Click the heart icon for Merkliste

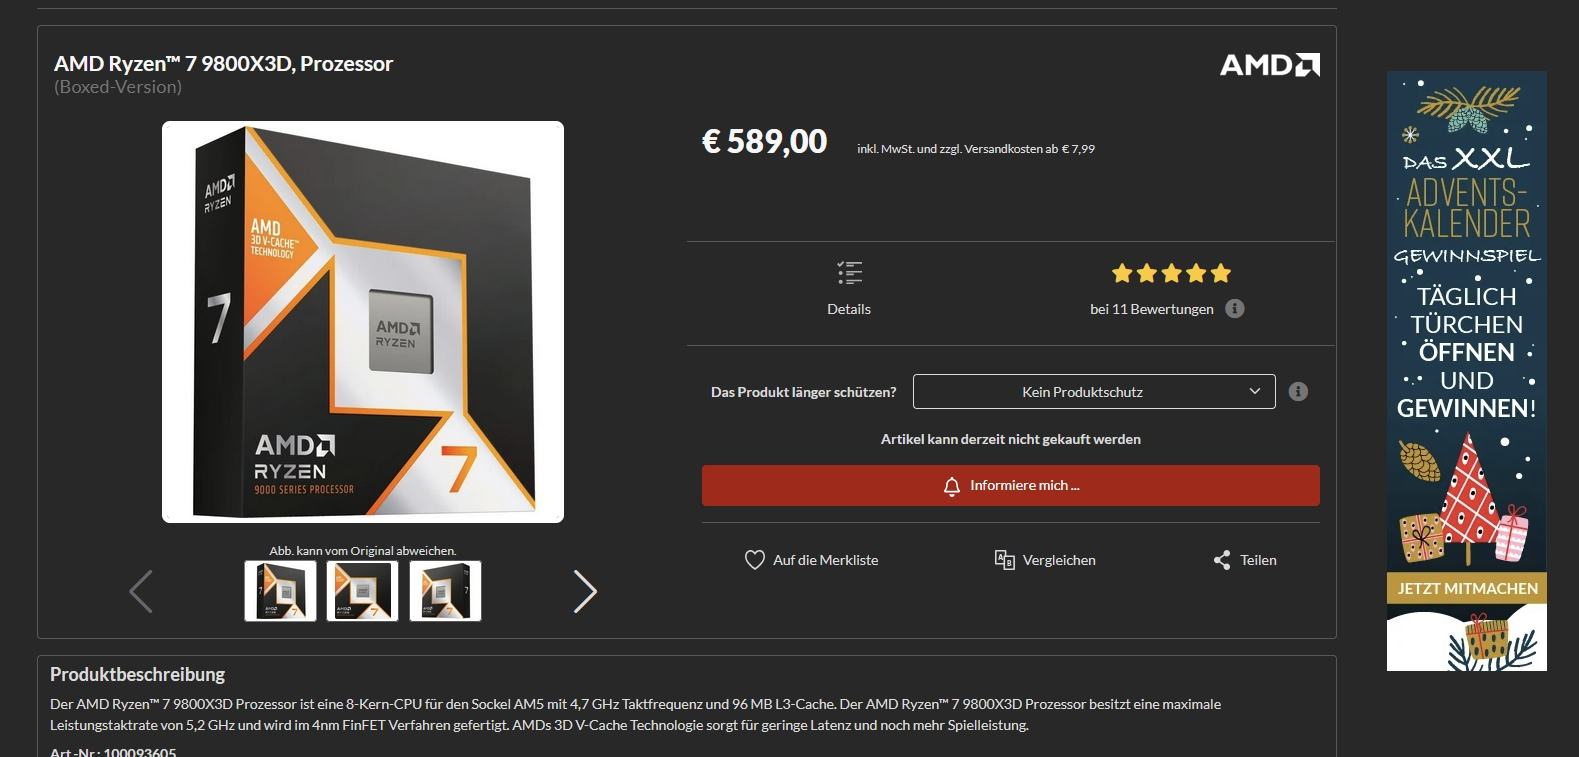click(x=755, y=560)
